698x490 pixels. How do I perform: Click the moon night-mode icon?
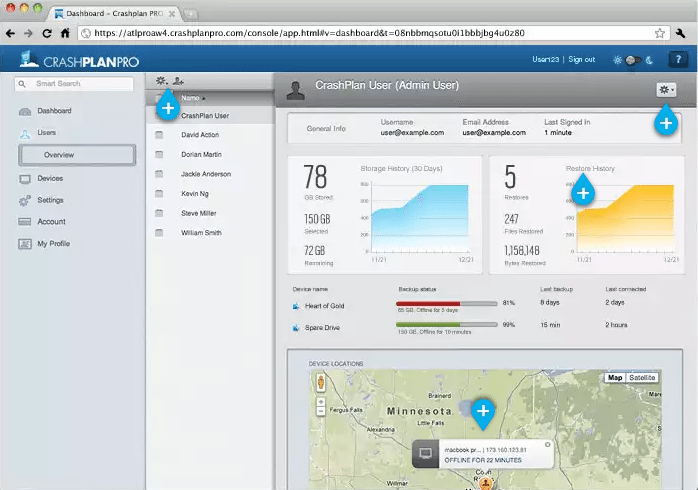(x=649, y=60)
